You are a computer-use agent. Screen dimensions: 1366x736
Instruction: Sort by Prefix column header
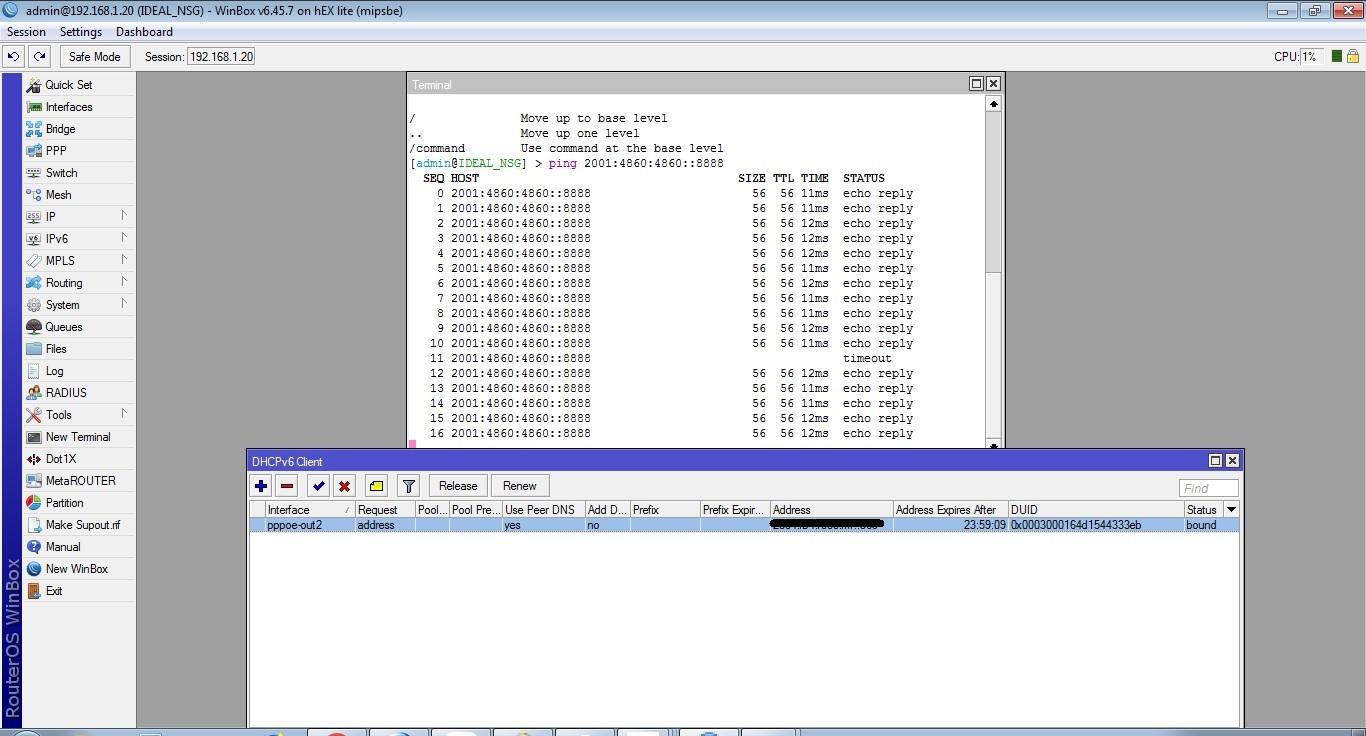tap(664, 510)
